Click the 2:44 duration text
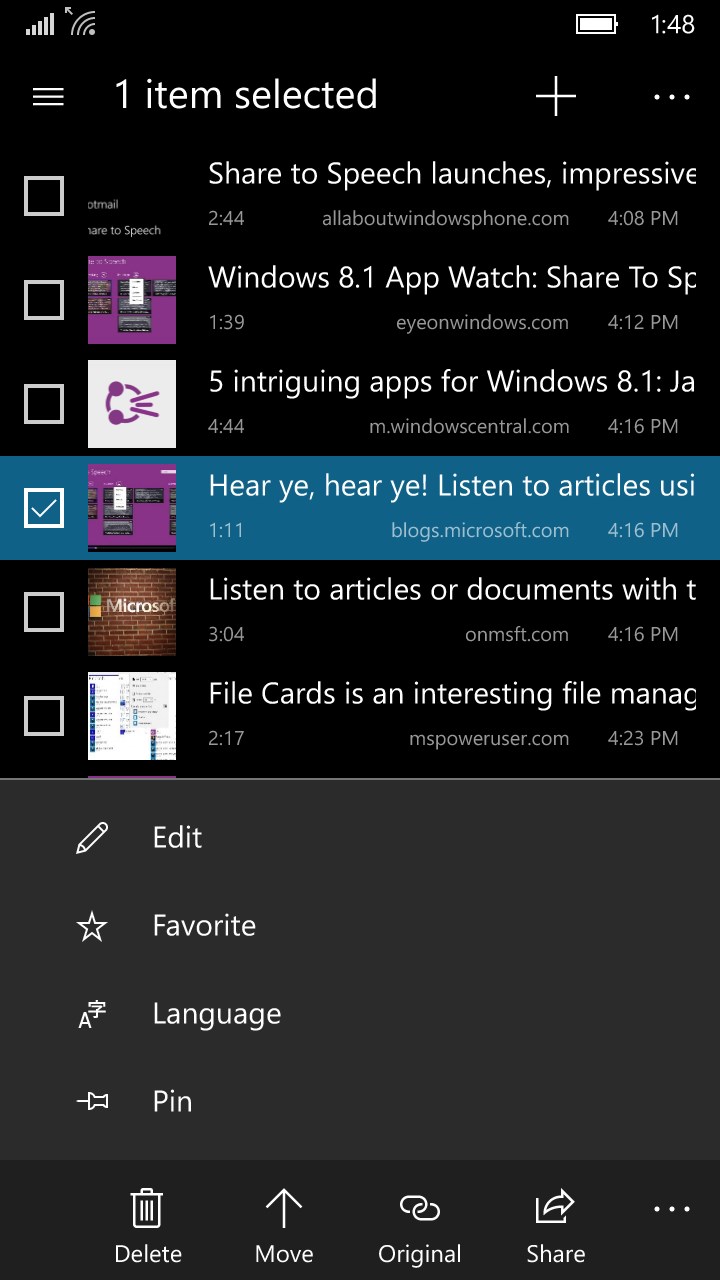 (x=226, y=219)
